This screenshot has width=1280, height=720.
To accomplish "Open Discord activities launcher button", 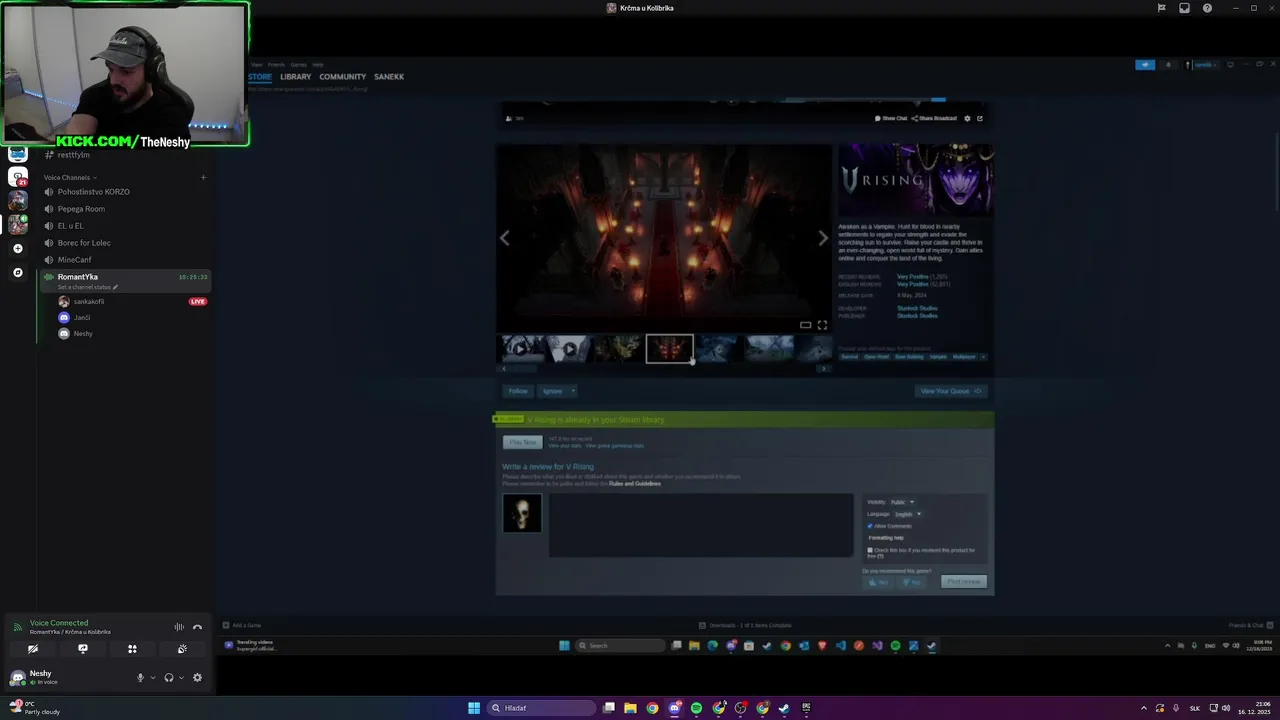I will 132,649.
